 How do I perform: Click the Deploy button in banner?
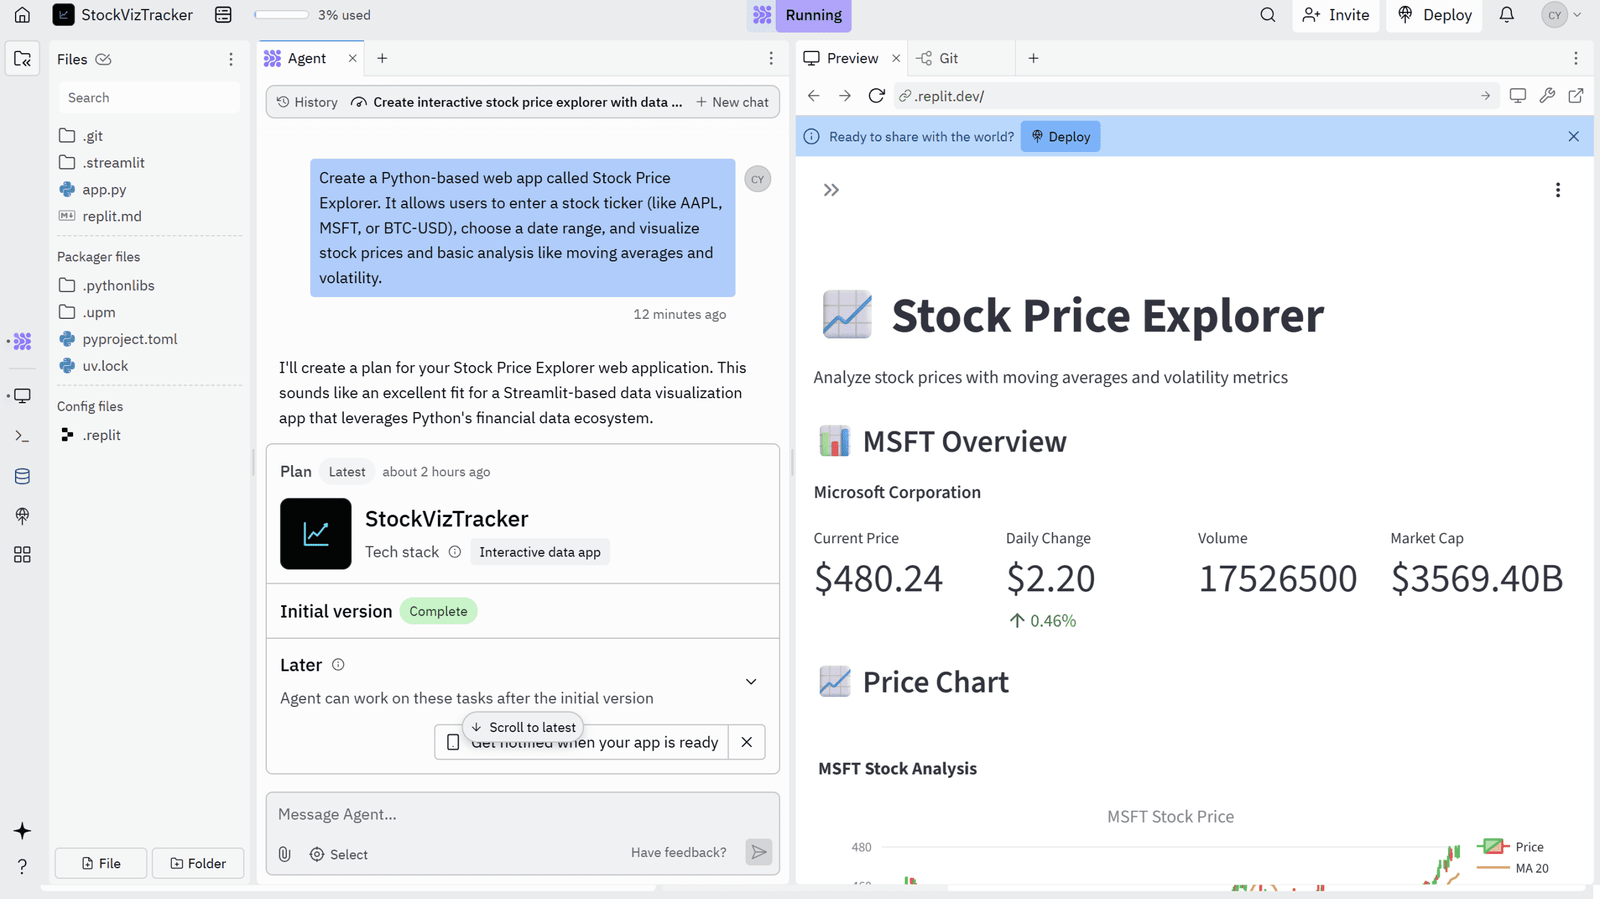point(1060,137)
